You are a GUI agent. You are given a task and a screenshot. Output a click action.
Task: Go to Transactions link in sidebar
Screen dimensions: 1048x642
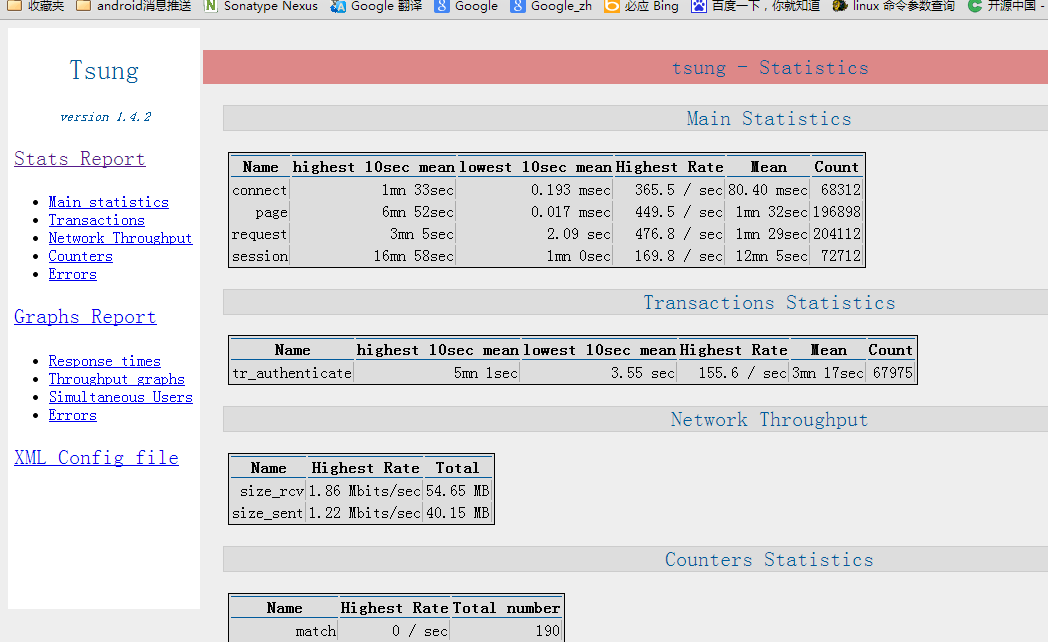click(x=96, y=220)
